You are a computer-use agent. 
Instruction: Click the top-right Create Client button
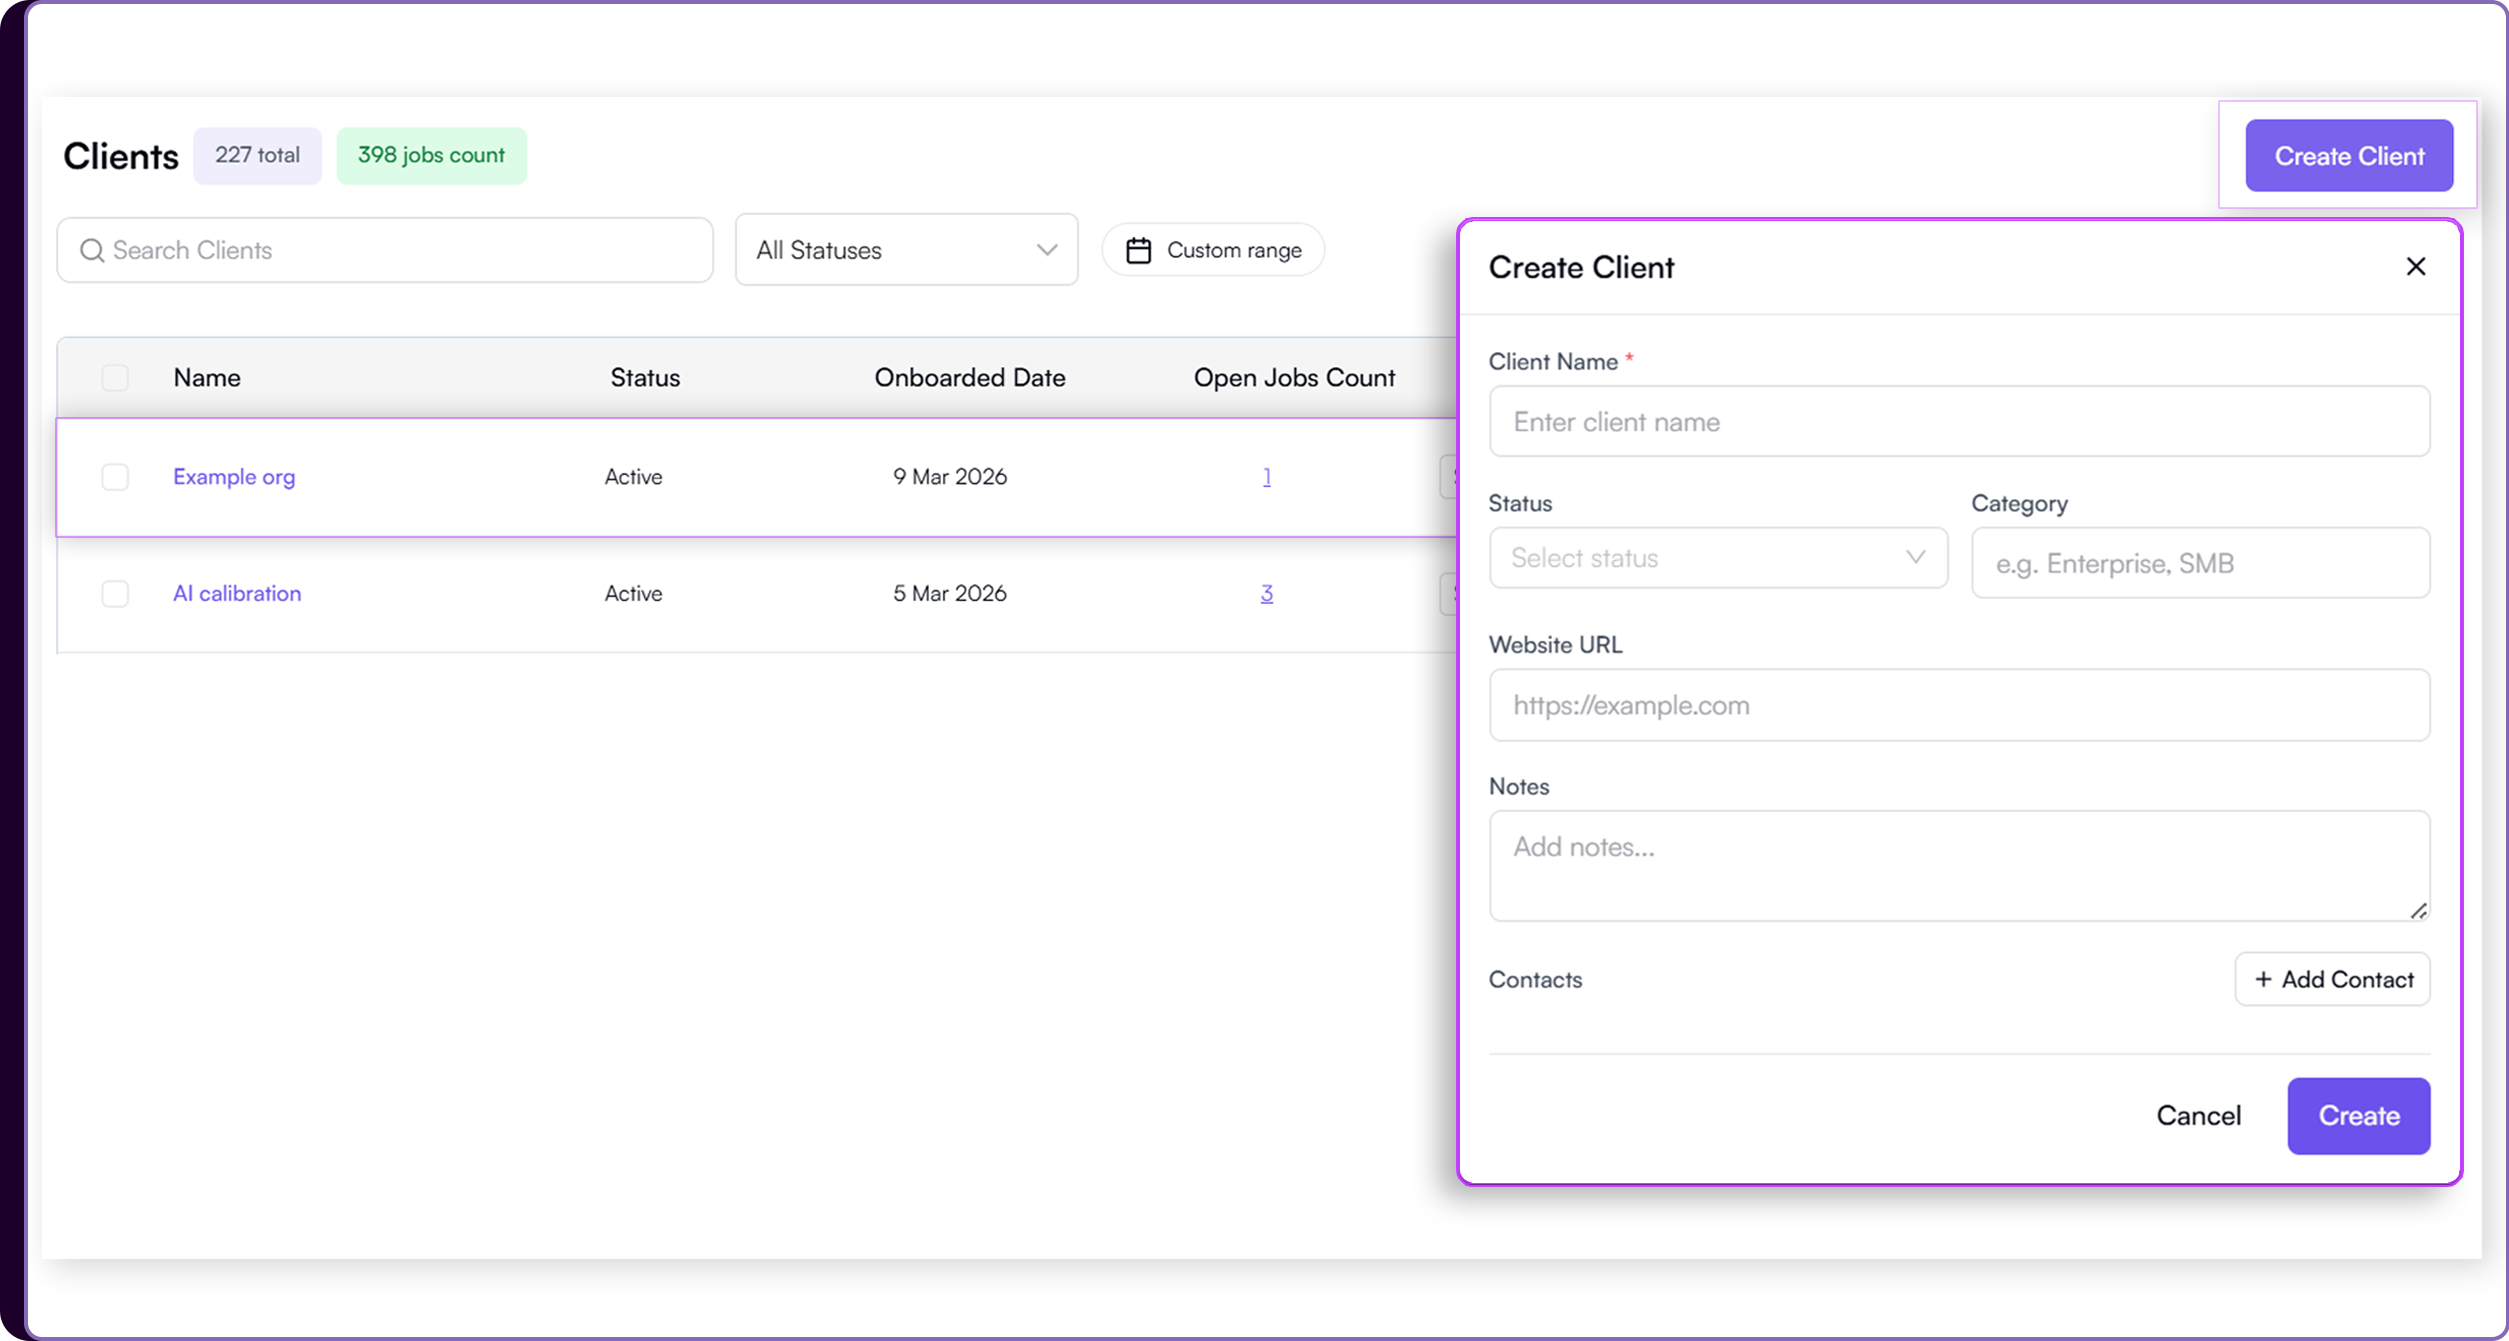(x=2349, y=156)
